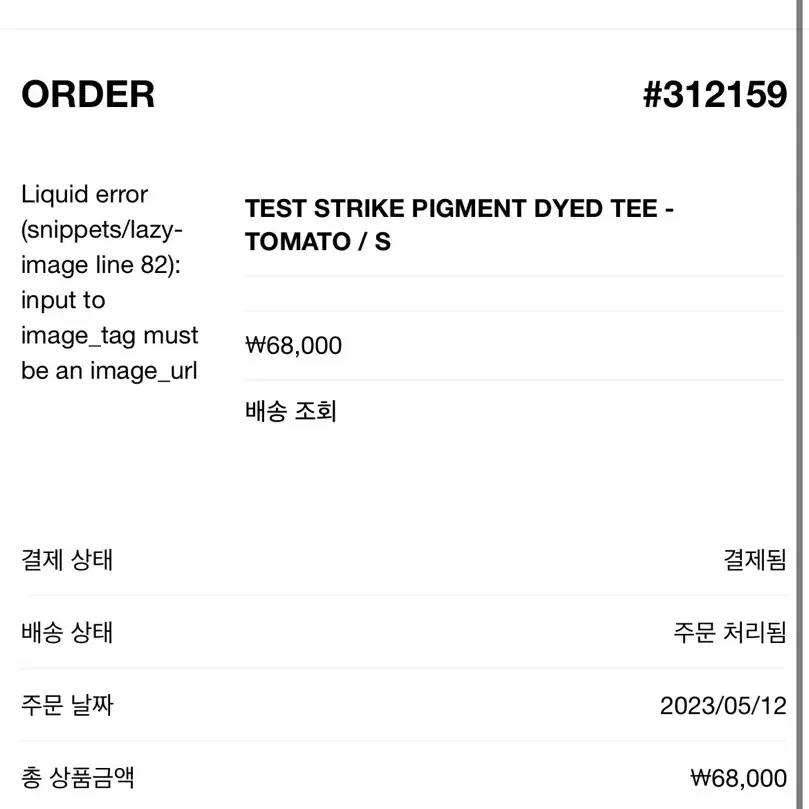Screen dimensions: 809x809
Task: Click the total amount ₩68,000 at bottom
Action: pyautogui.click(x=739, y=778)
